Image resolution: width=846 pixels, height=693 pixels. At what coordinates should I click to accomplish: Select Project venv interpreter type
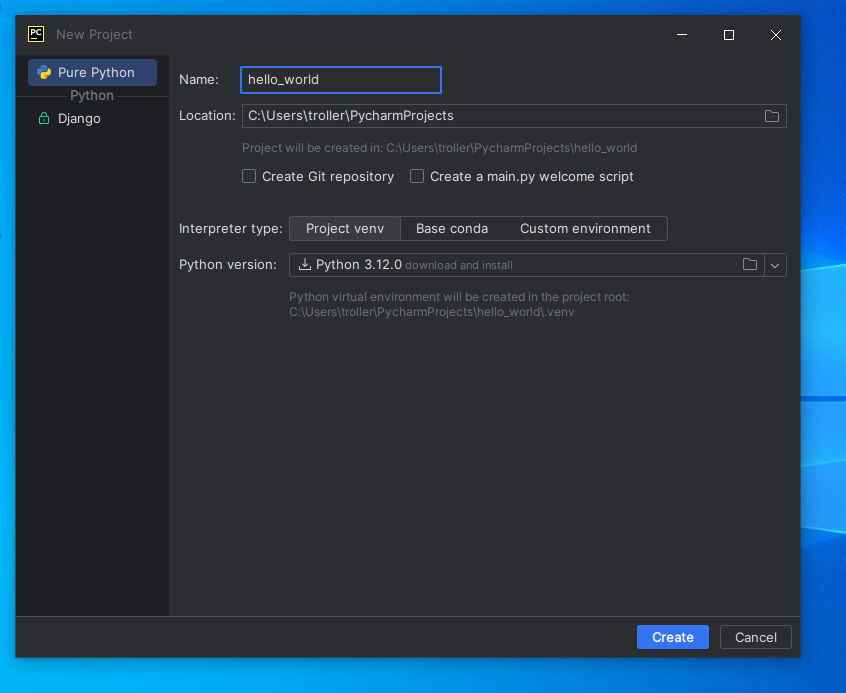(x=345, y=229)
